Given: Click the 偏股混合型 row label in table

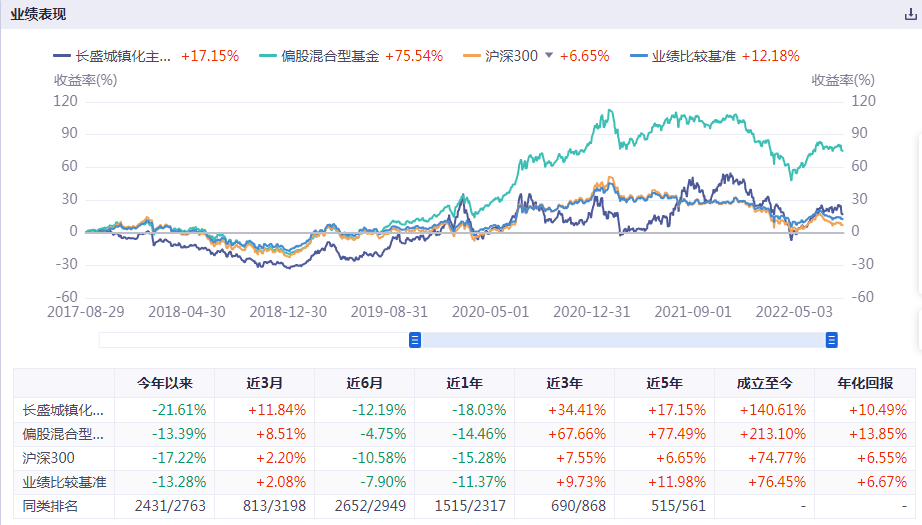Looking at the screenshot, I should (63, 434).
